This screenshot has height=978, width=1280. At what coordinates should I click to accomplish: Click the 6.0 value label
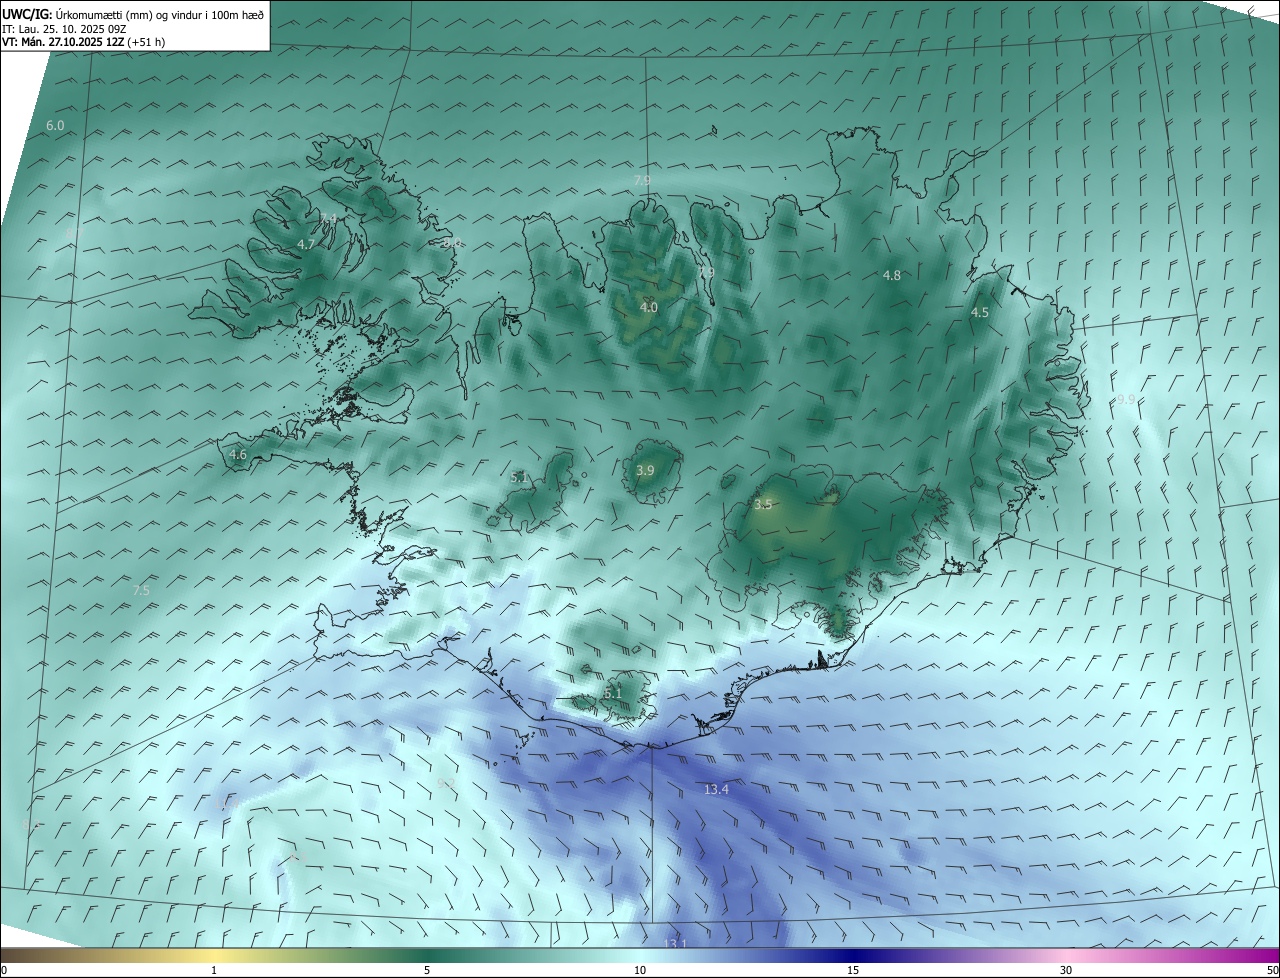tap(55, 126)
